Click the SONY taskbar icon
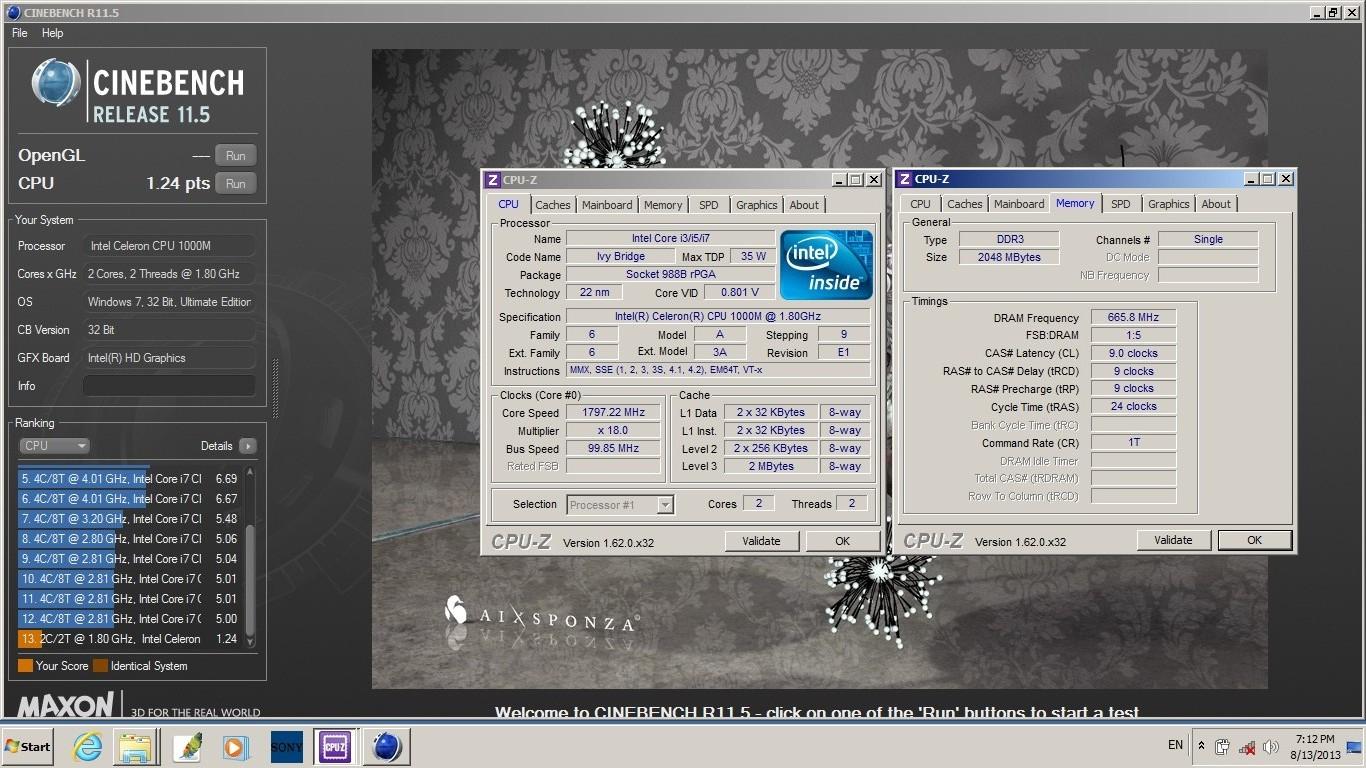This screenshot has height=768, width=1366. pos(286,746)
